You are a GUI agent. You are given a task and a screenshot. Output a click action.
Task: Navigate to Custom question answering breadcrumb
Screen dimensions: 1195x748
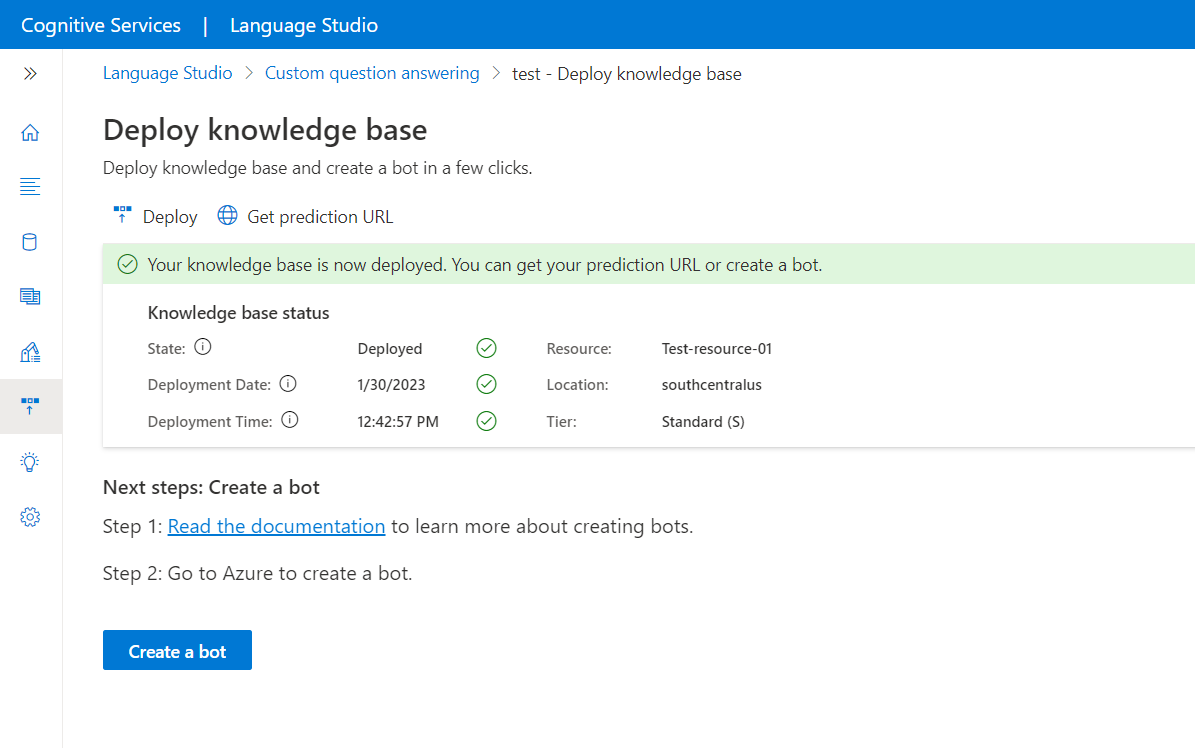pos(372,73)
